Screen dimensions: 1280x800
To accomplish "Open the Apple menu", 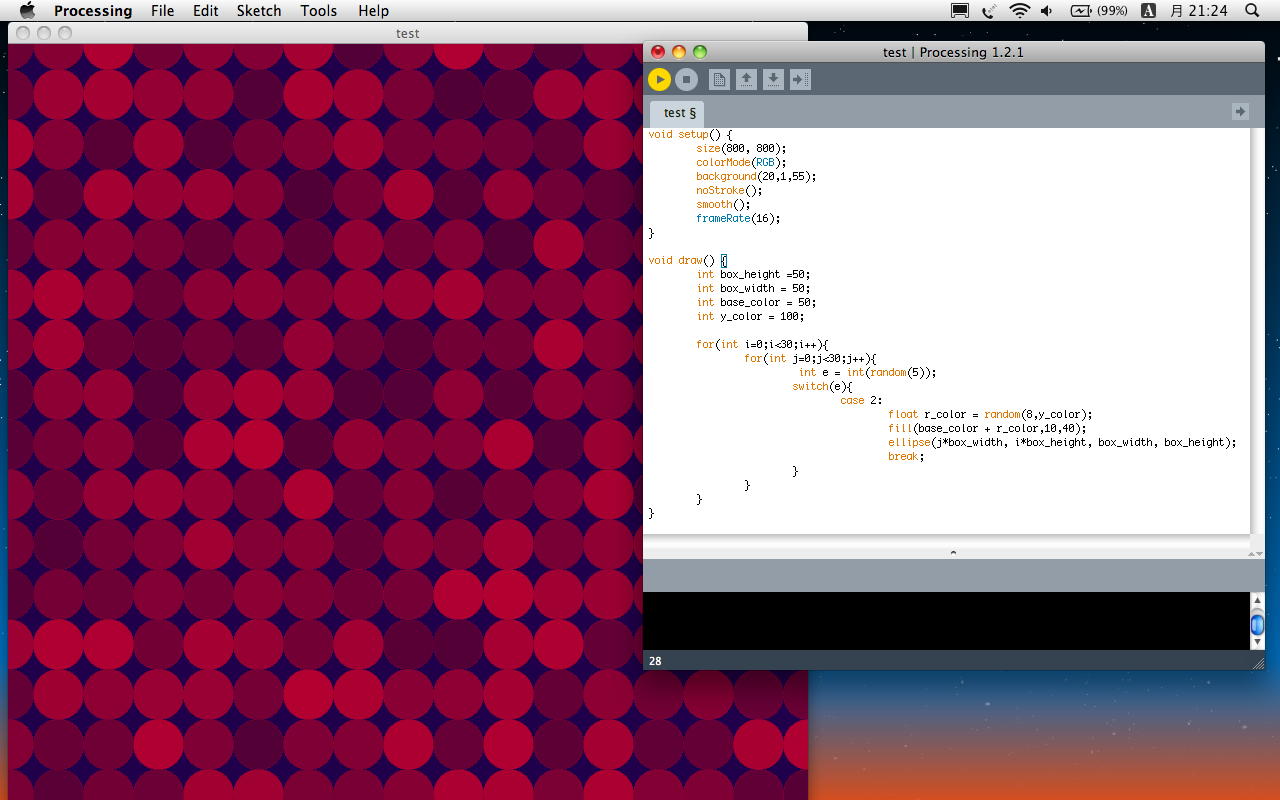I will click(x=27, y=11).
